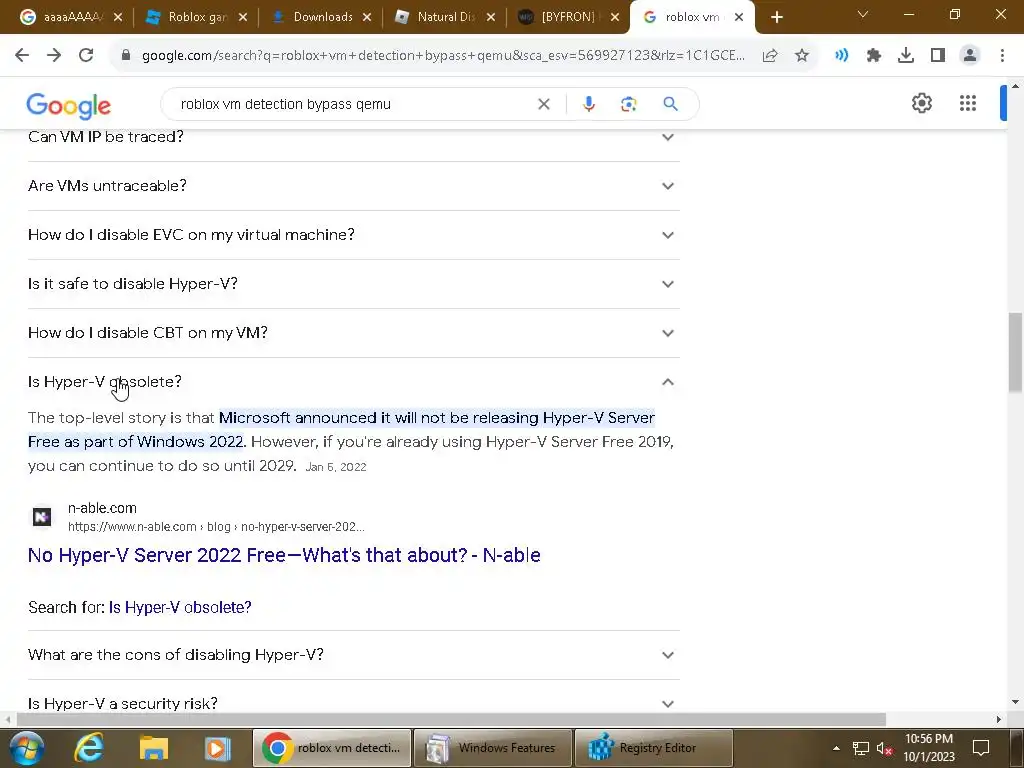Go to Google homepage logo
Viewport: 1024px width, 768px height.
click(69, 105)
